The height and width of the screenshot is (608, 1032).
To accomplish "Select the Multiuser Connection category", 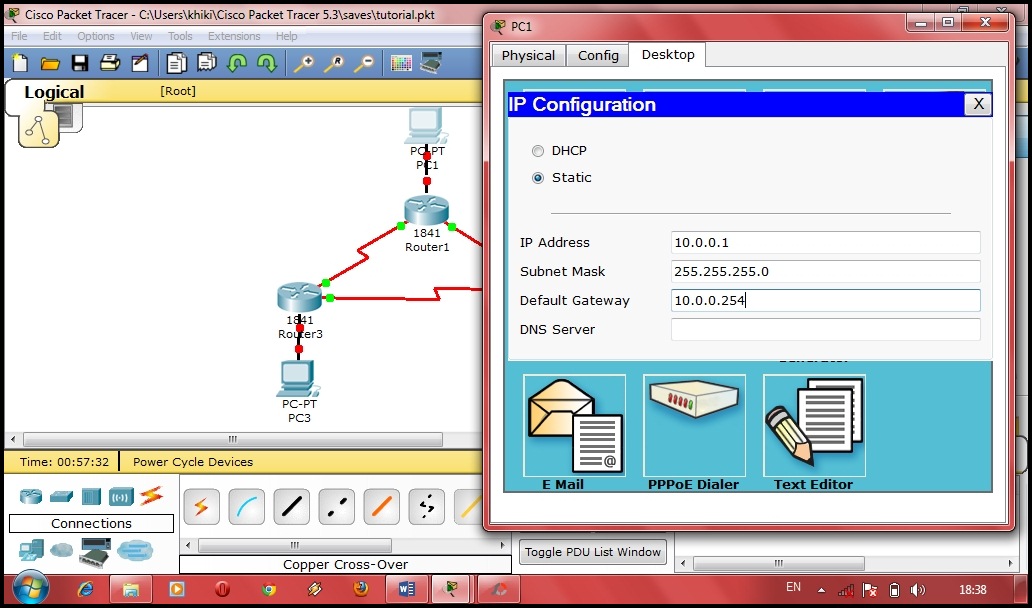I will point(135,550).
